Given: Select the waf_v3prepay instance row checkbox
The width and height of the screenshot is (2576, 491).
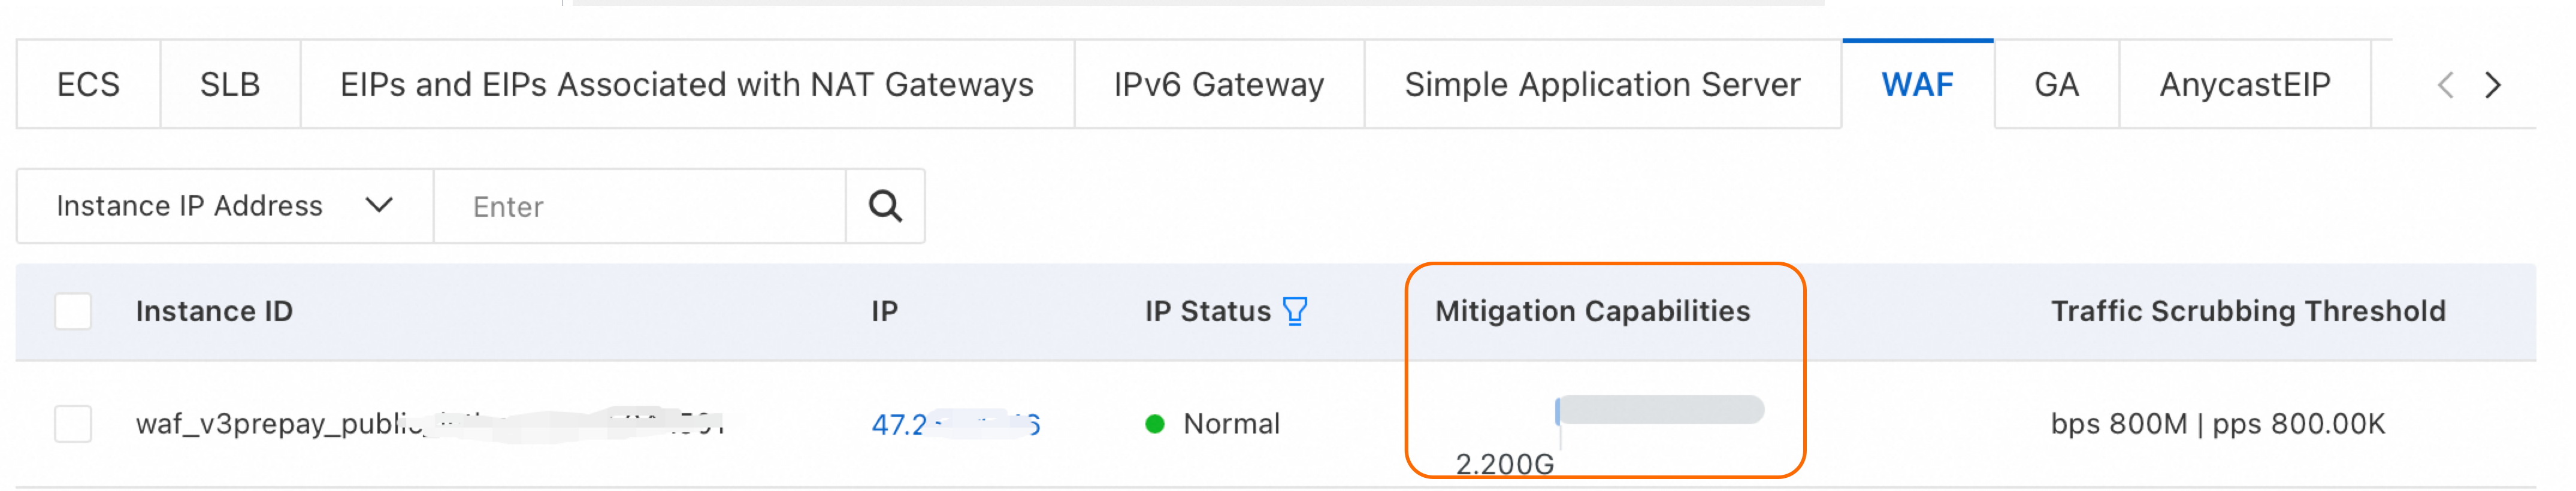Looking at the screenshot, I should (x=73, y=424).
